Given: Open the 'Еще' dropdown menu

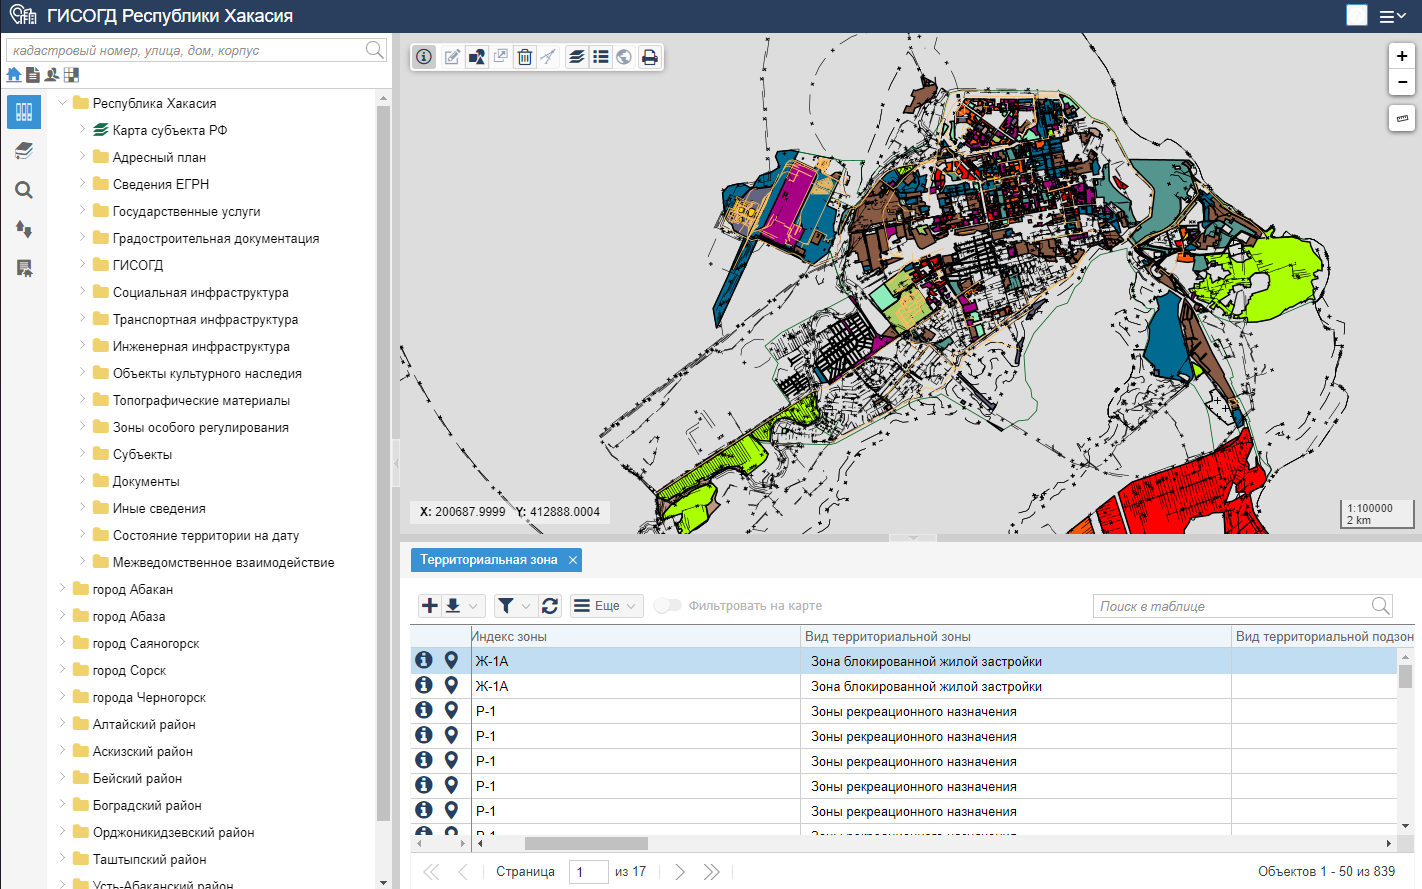Looking at the screenshot, I should pos(606,606).
